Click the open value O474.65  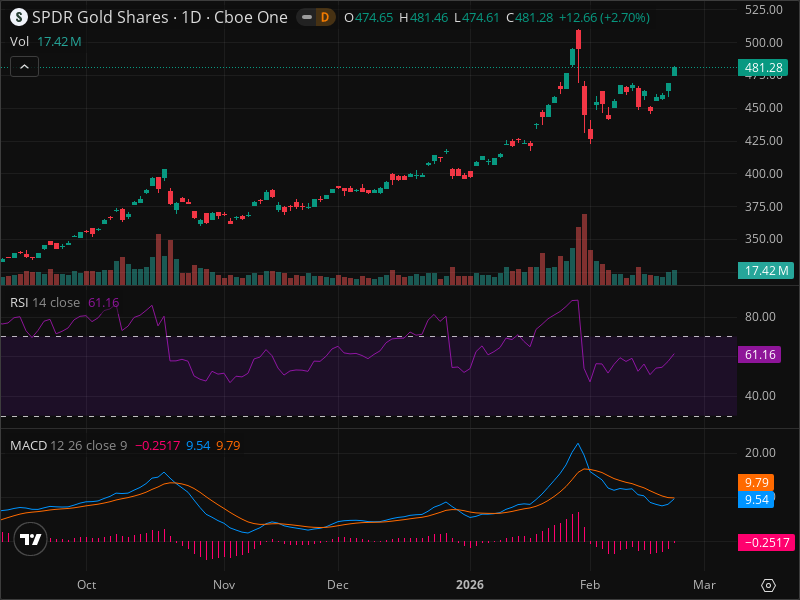point(369,18)
